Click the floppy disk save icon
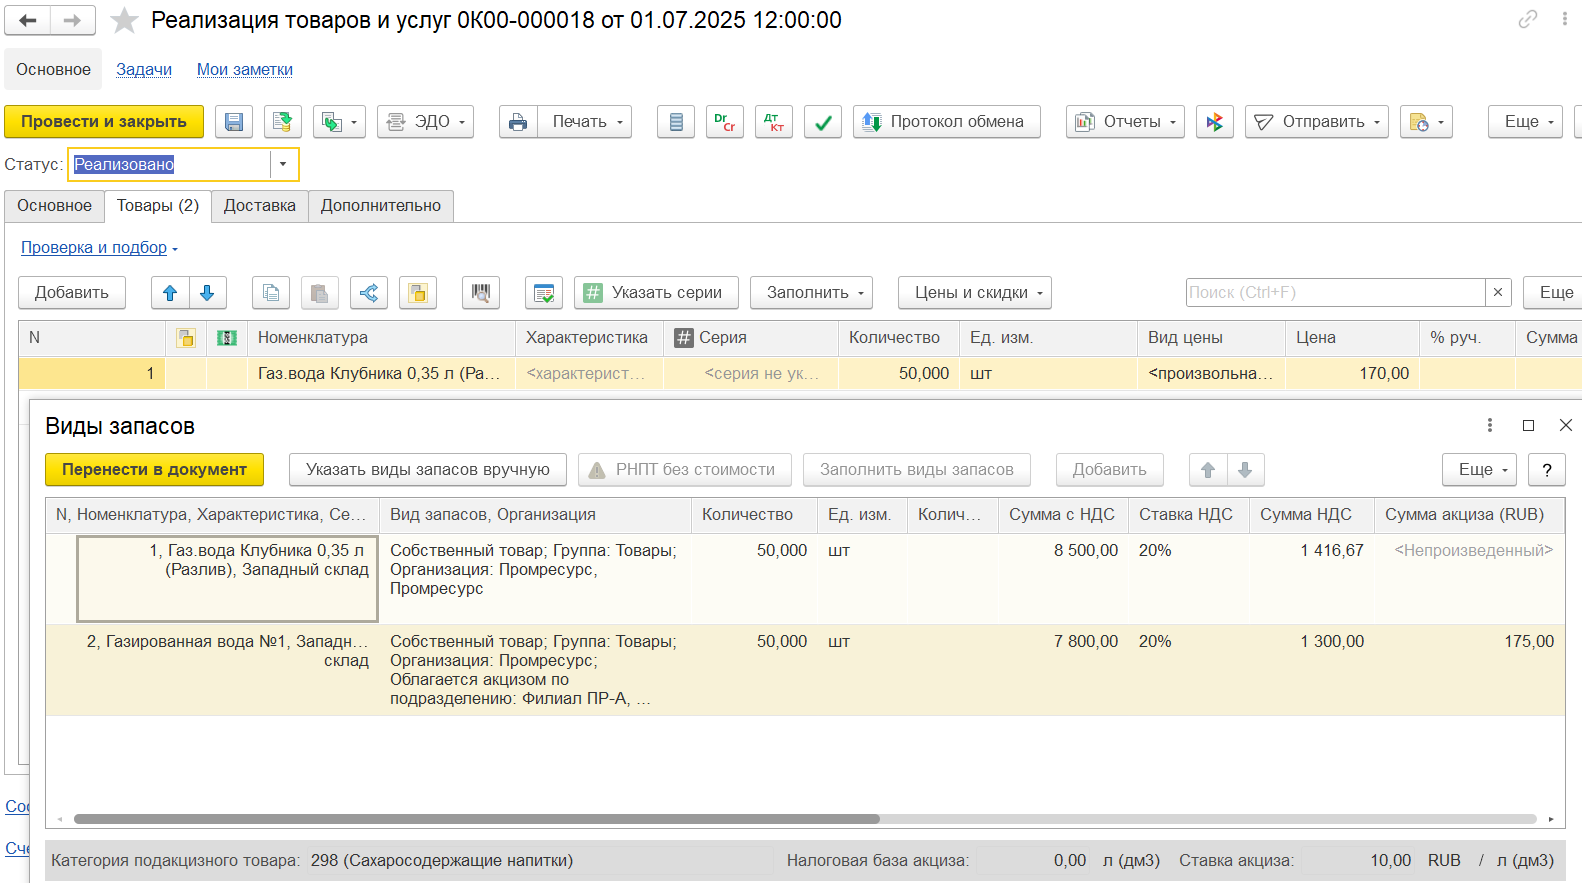The image size is (1582, 883). [234, 122]
